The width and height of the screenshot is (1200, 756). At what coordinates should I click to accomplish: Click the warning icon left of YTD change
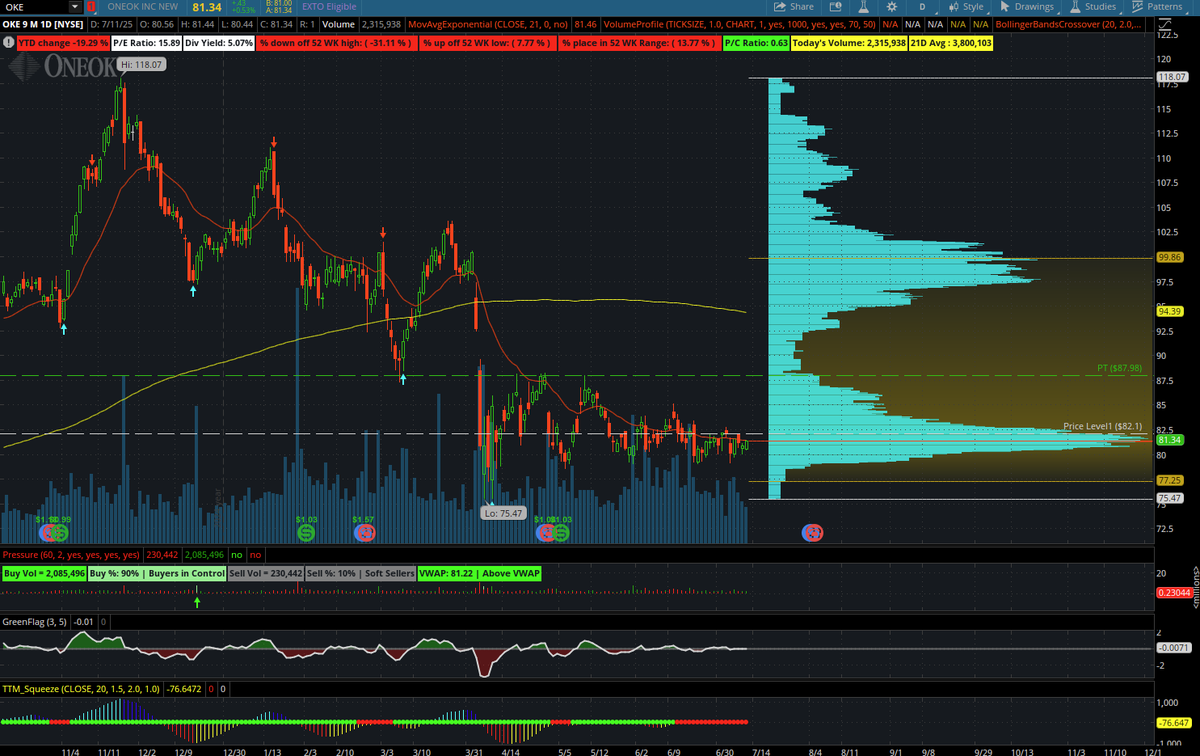[x=7, y=43]
